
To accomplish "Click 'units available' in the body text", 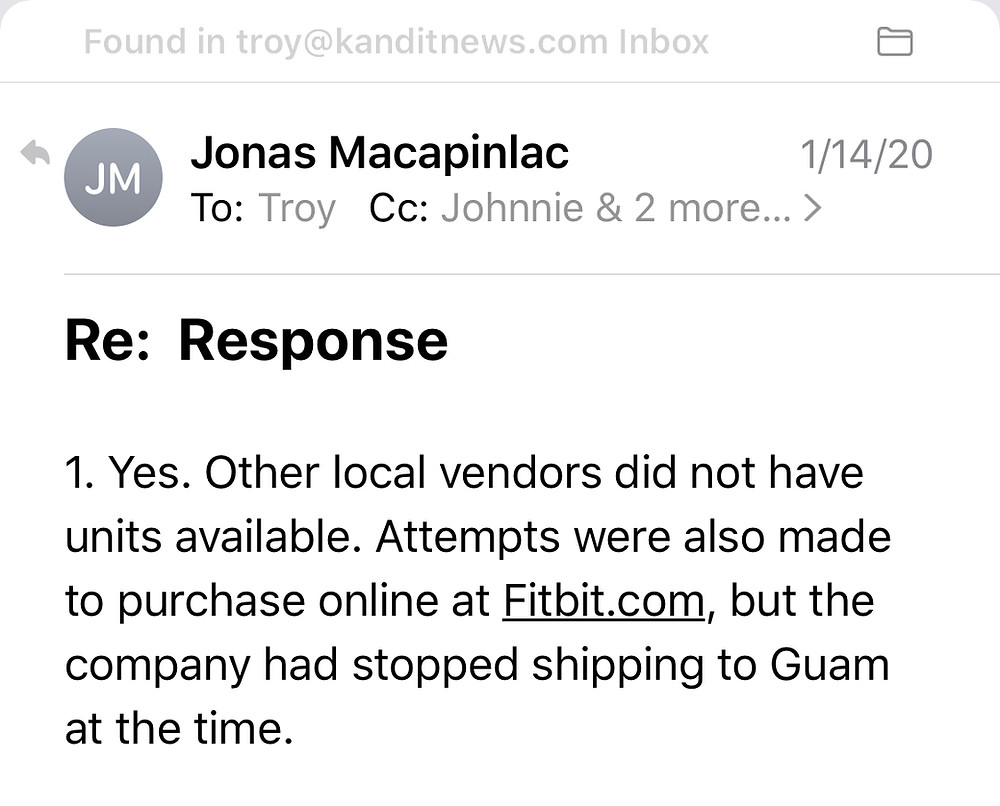I will coord(217,537).
